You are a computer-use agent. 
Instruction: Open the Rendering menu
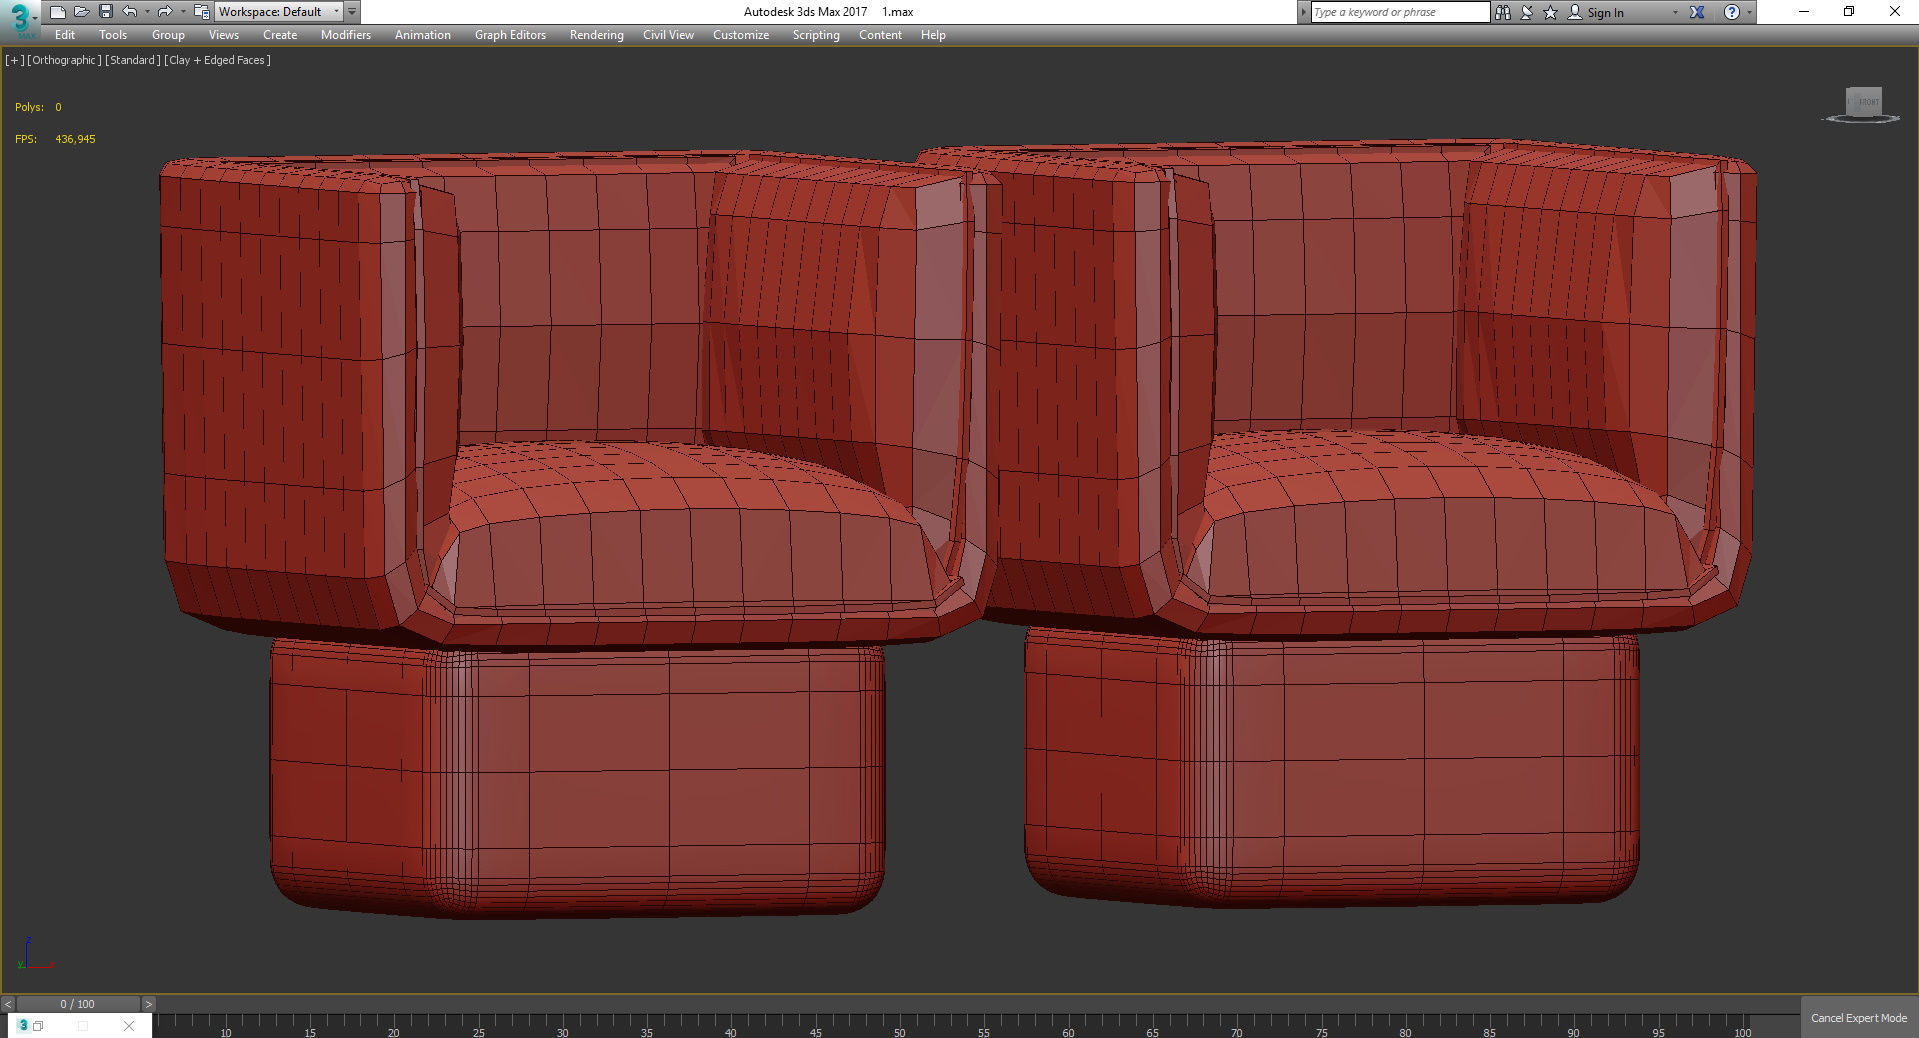click(x=597, y=35)
